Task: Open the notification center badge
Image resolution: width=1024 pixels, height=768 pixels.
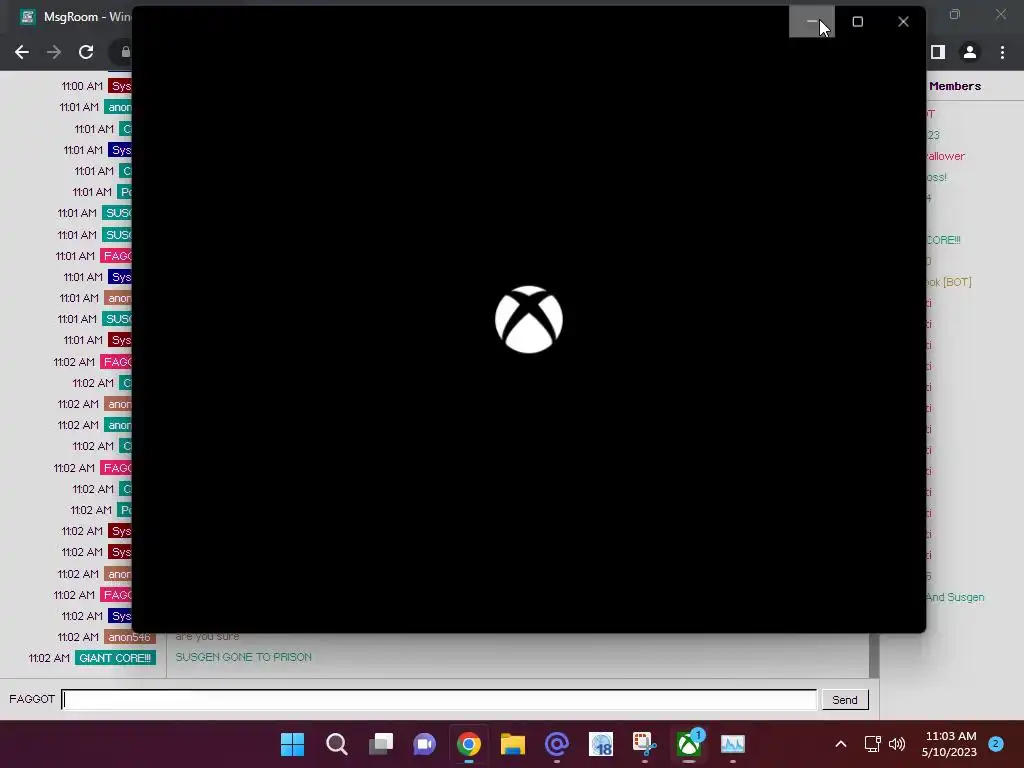Action: (996, 744)
